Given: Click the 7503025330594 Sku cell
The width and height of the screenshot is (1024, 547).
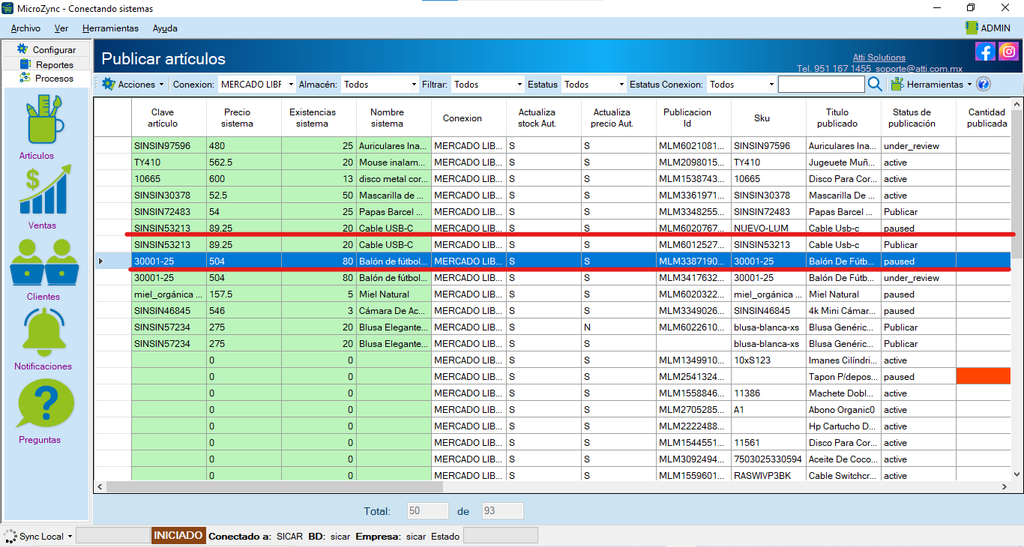Looking at the screenshot, I should click(769, 459).
